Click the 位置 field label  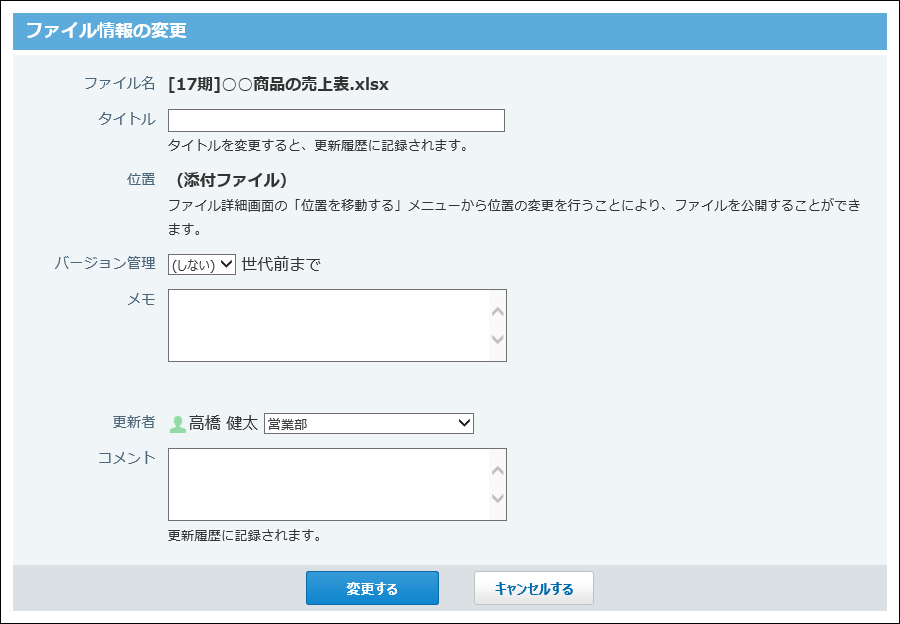point(141,180)
